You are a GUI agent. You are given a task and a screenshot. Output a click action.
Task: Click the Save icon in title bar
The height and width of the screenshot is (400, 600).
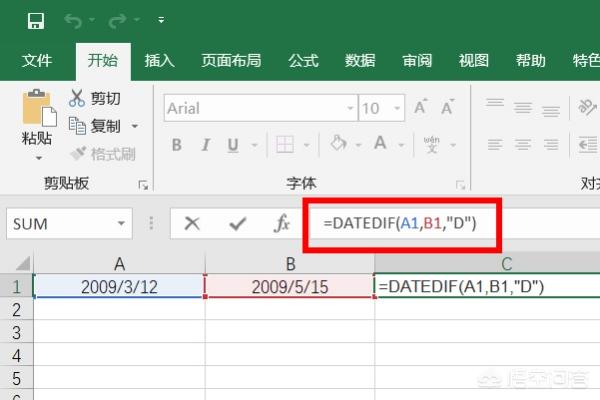point(36,21)
